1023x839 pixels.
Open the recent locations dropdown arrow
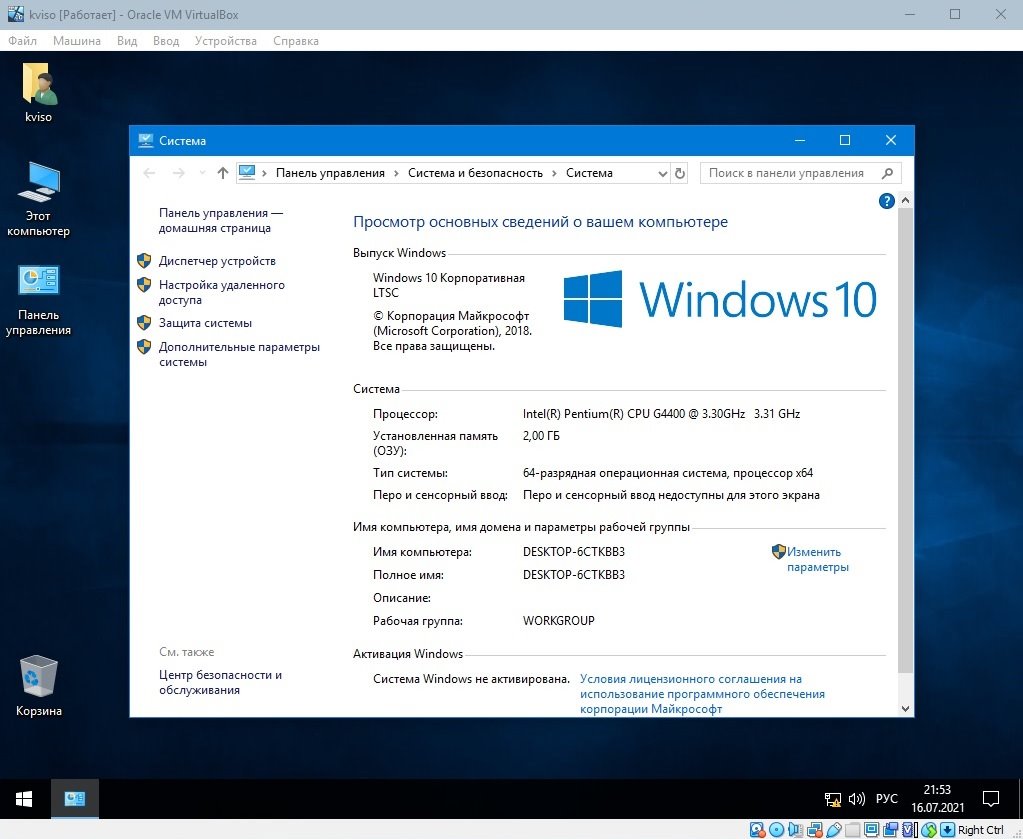point(202,173)
